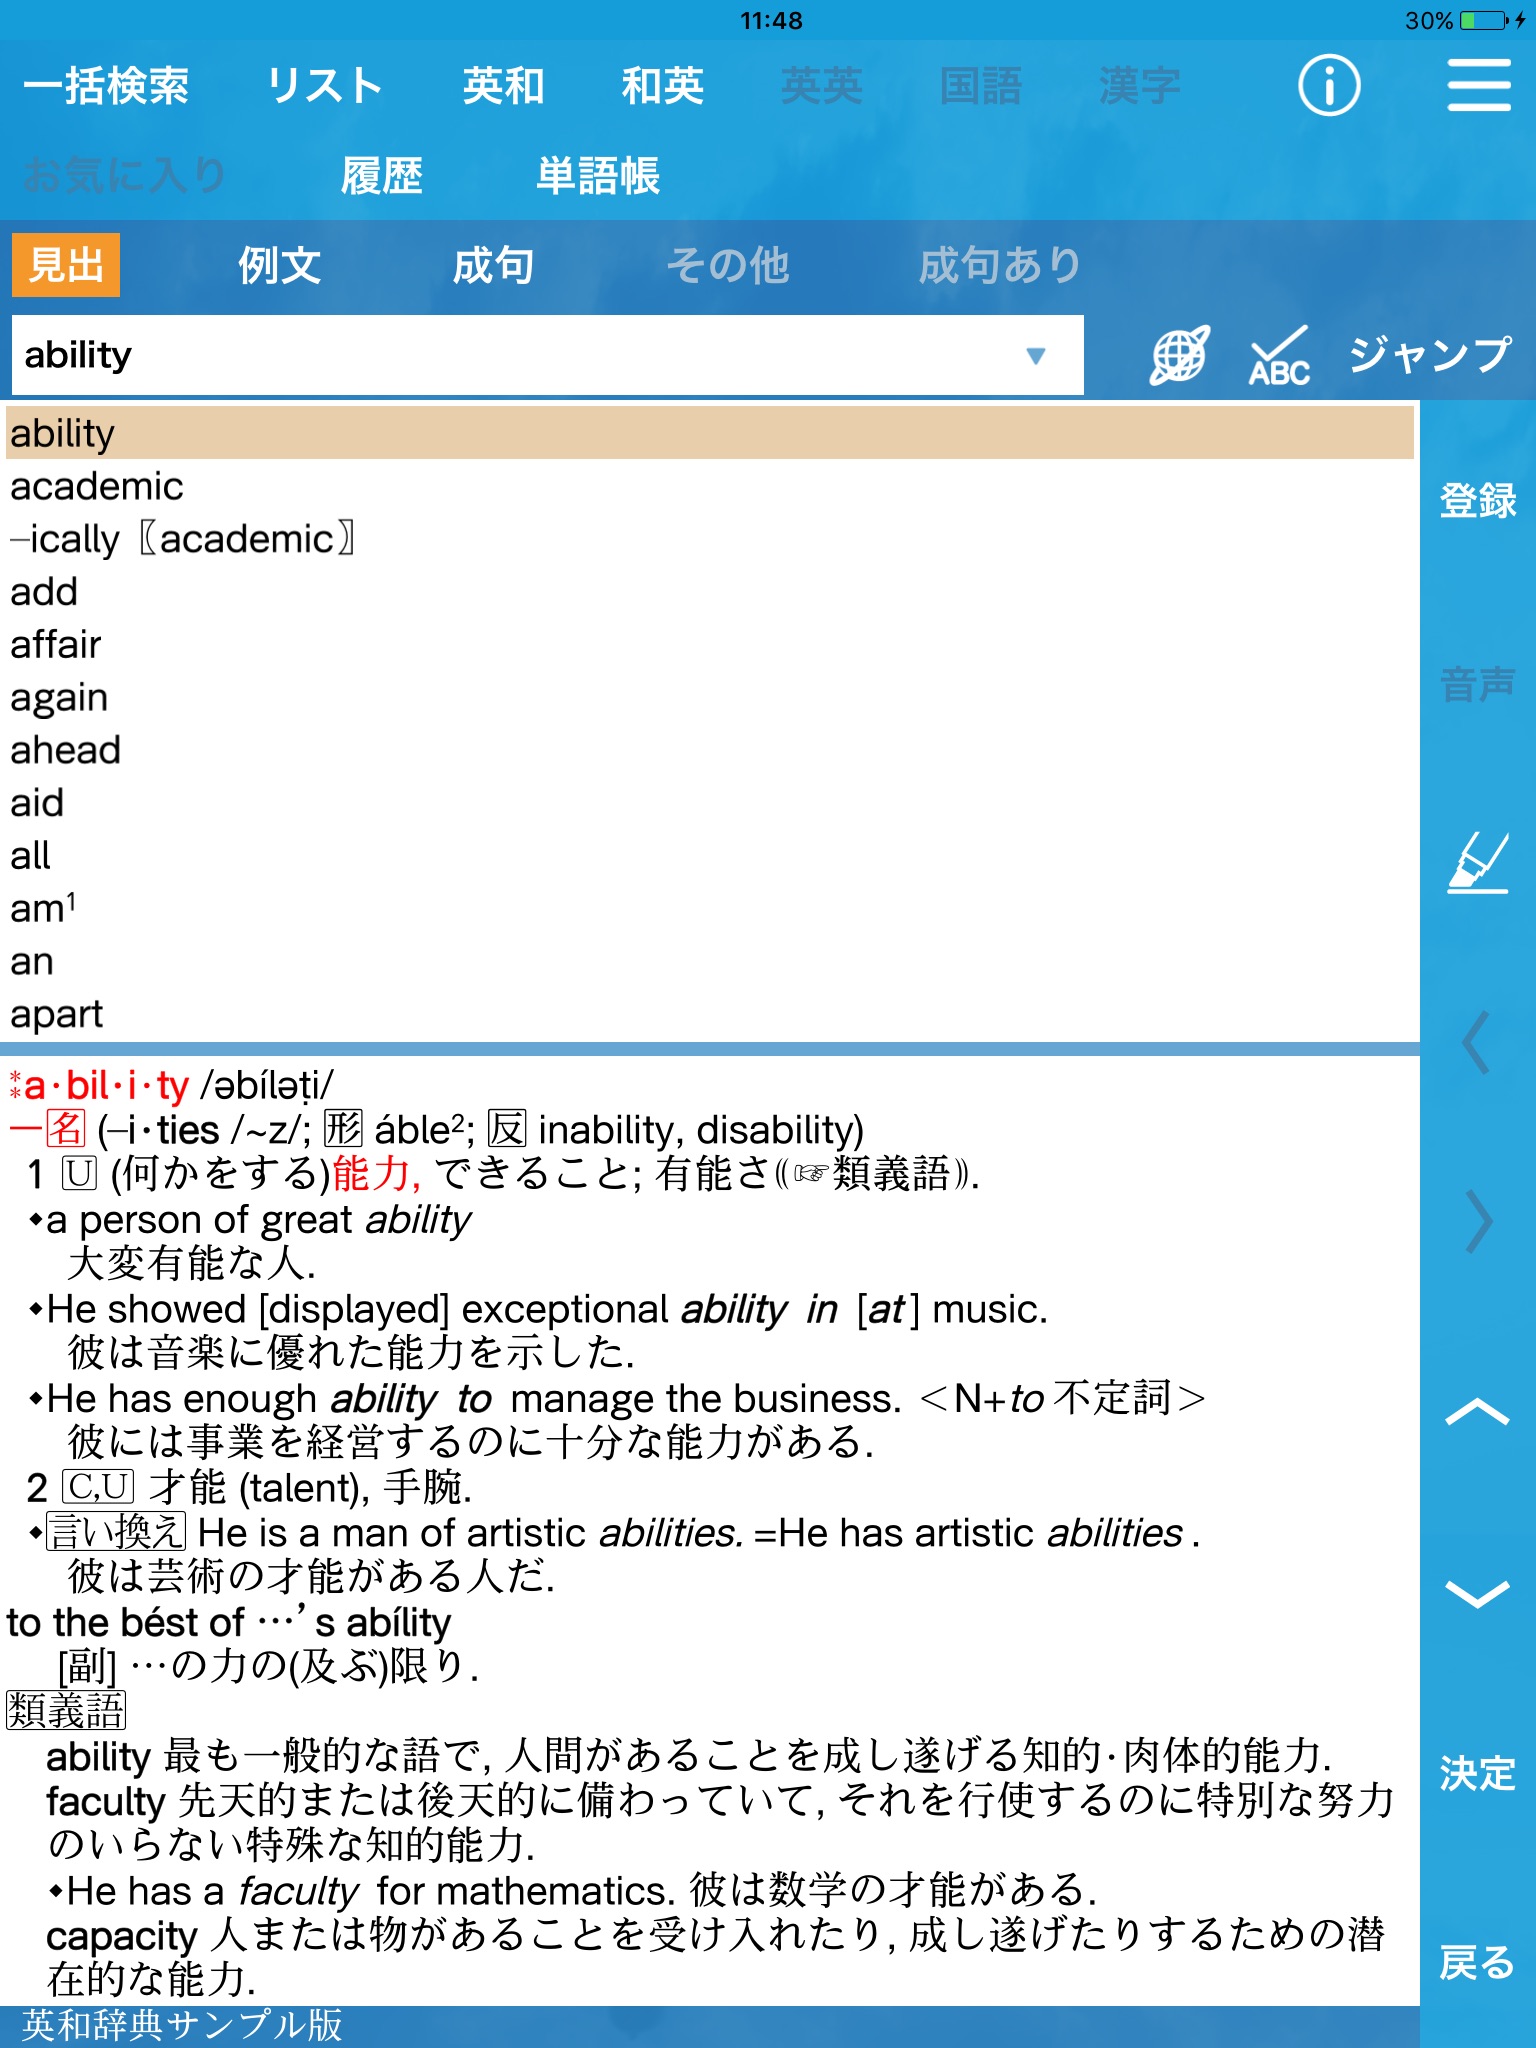This screenshot has width=1536, height=2048.
Task: Tap the 決定 confirm button
Action: click(1478, 1773)
